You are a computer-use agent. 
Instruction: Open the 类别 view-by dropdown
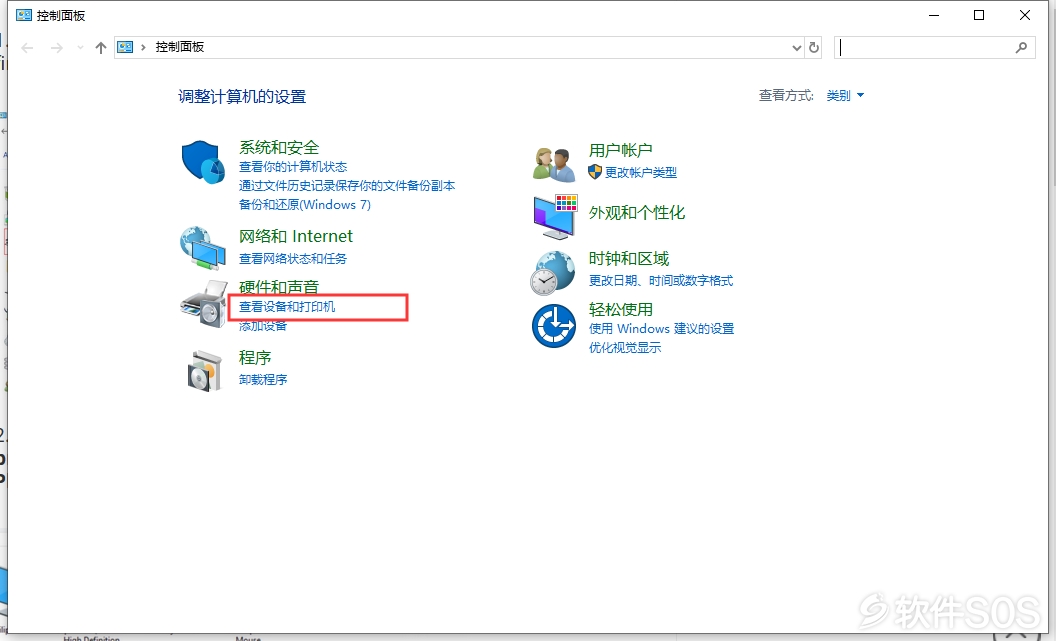845,96
